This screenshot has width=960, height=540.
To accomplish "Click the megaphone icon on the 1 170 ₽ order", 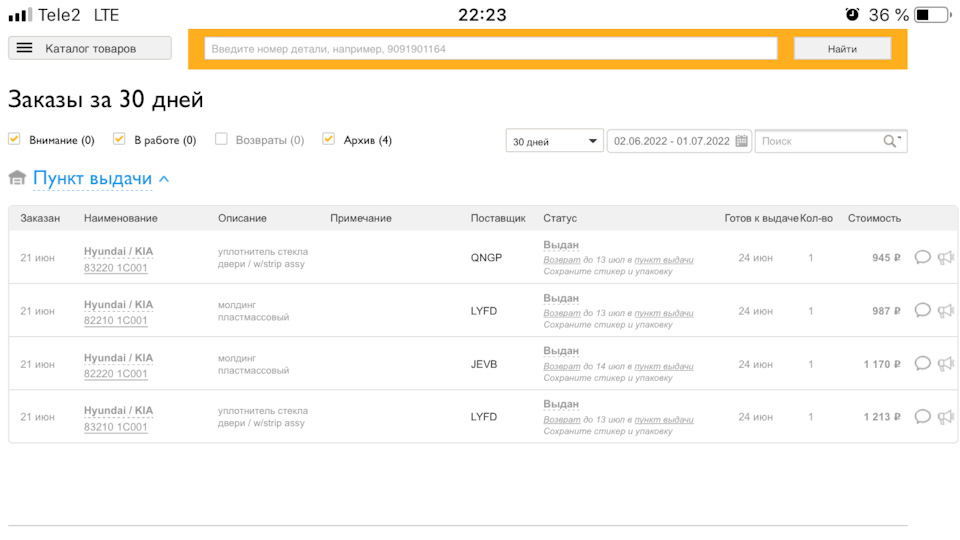I will pos(945,364).
